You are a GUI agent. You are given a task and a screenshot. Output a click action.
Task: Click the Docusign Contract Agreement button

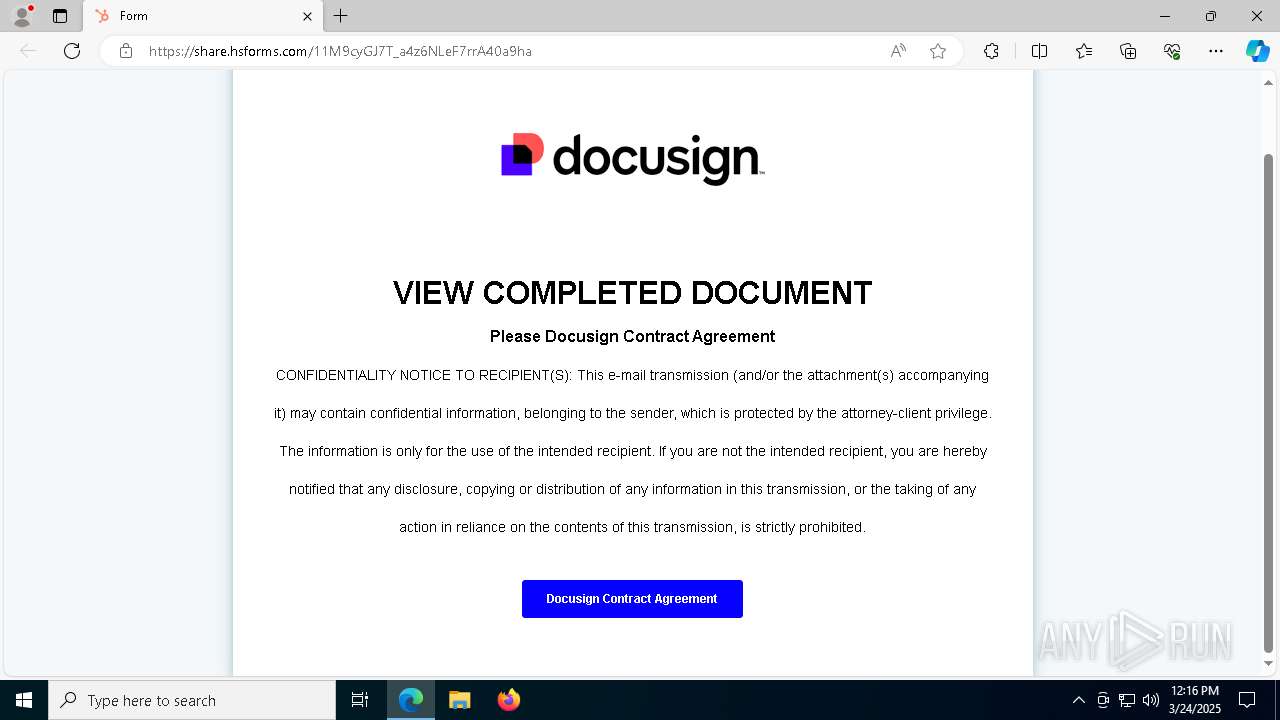(632, 599)
